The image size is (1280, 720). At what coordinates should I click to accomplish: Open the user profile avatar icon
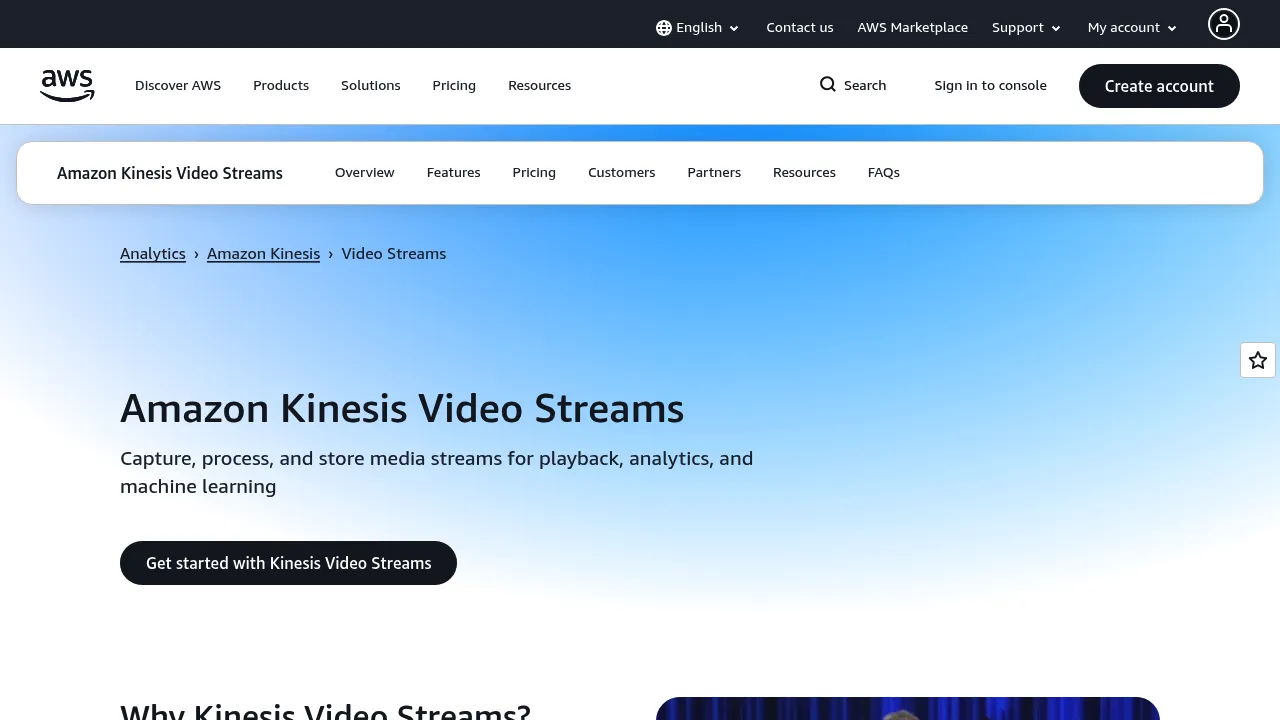[x=1223, y=24]
